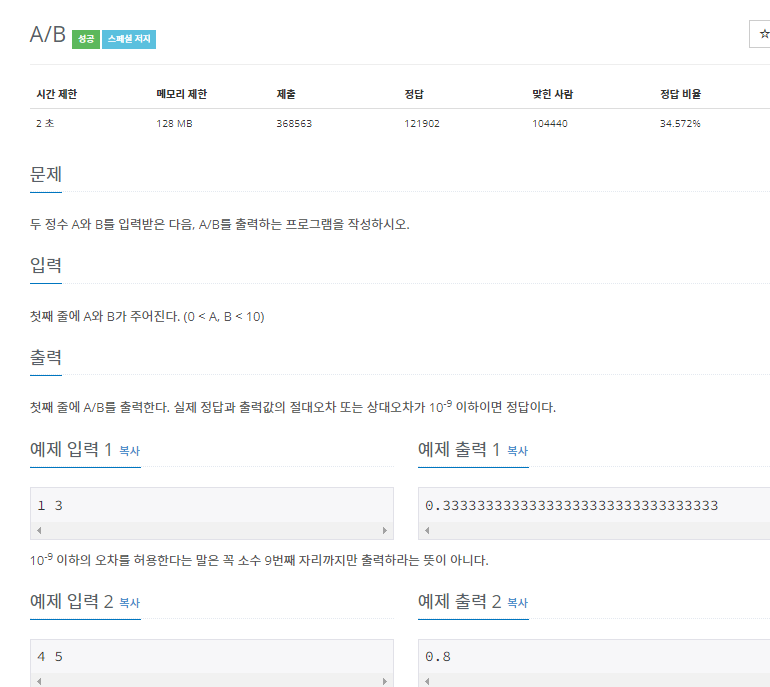Click the '2 초' time limit value

[45, 124]
